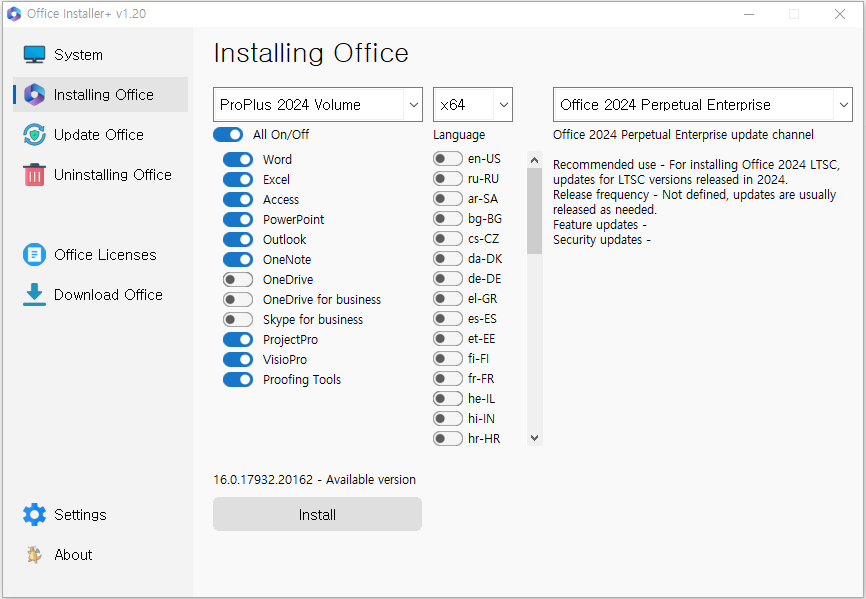Click the app logo in title bar
The image size is (866, 599).
[14, 14]
